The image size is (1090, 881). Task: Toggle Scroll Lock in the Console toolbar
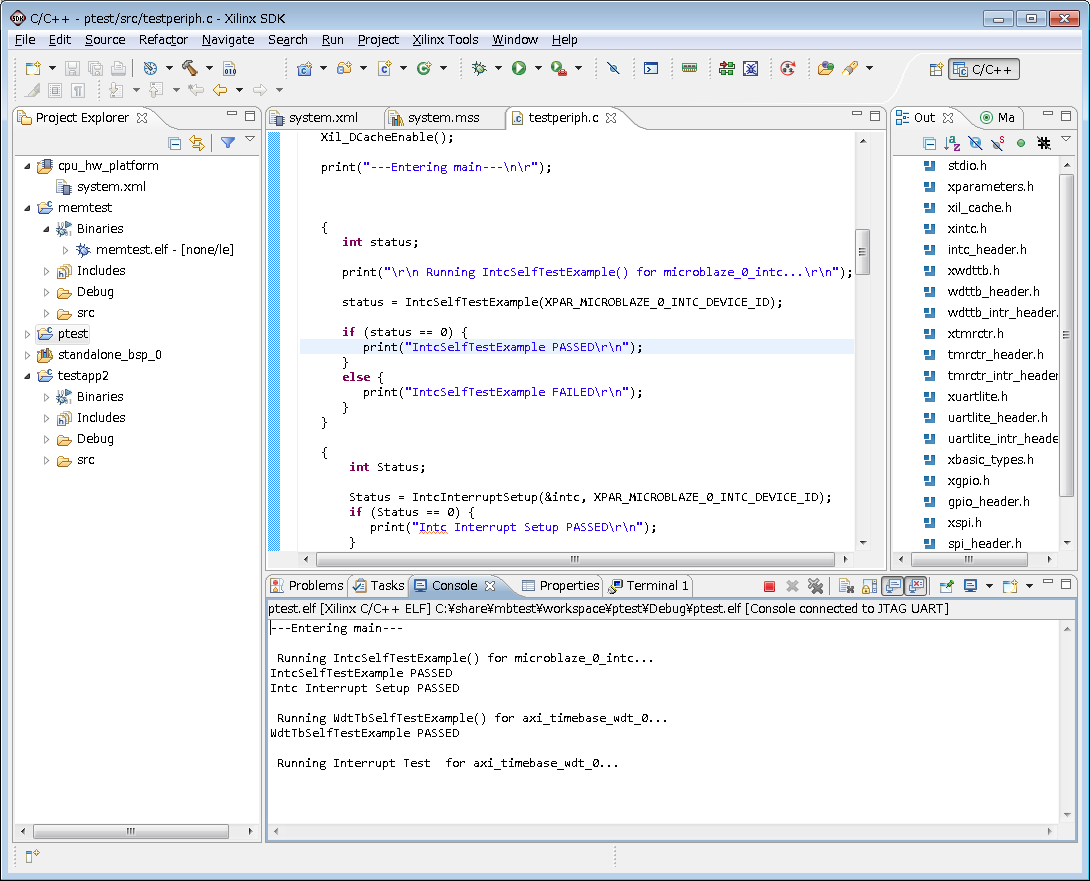869,586
